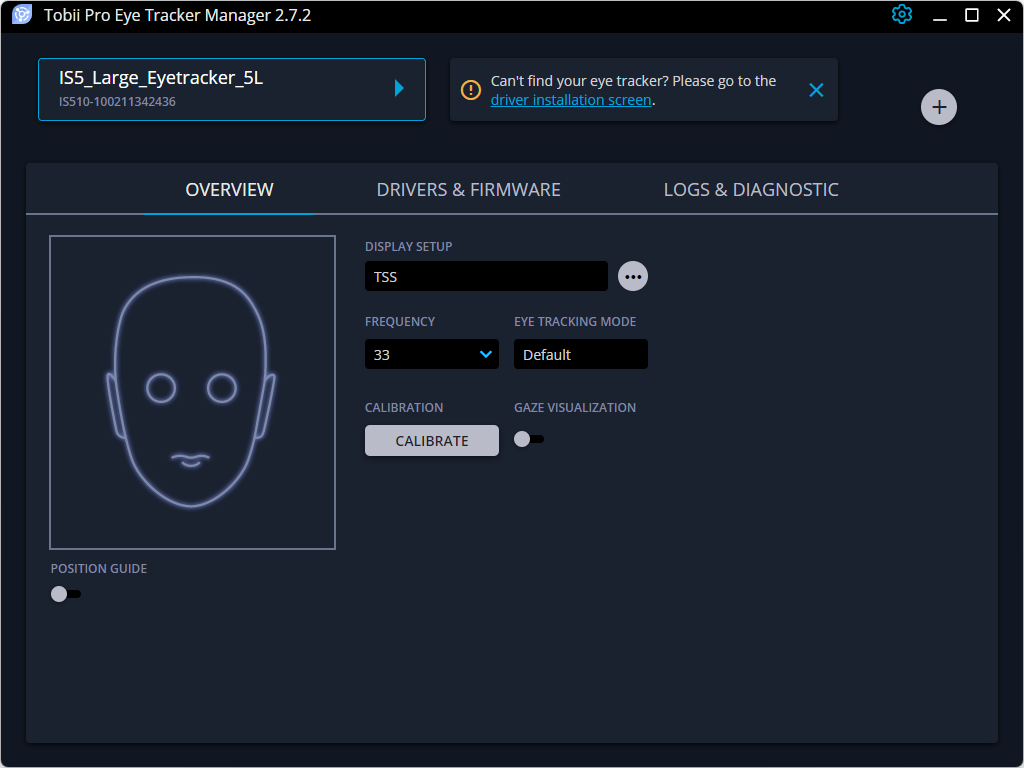Open the Frequency dropdown showing 33
This screenshot has height=768, width=1024.
coord(431,354)
